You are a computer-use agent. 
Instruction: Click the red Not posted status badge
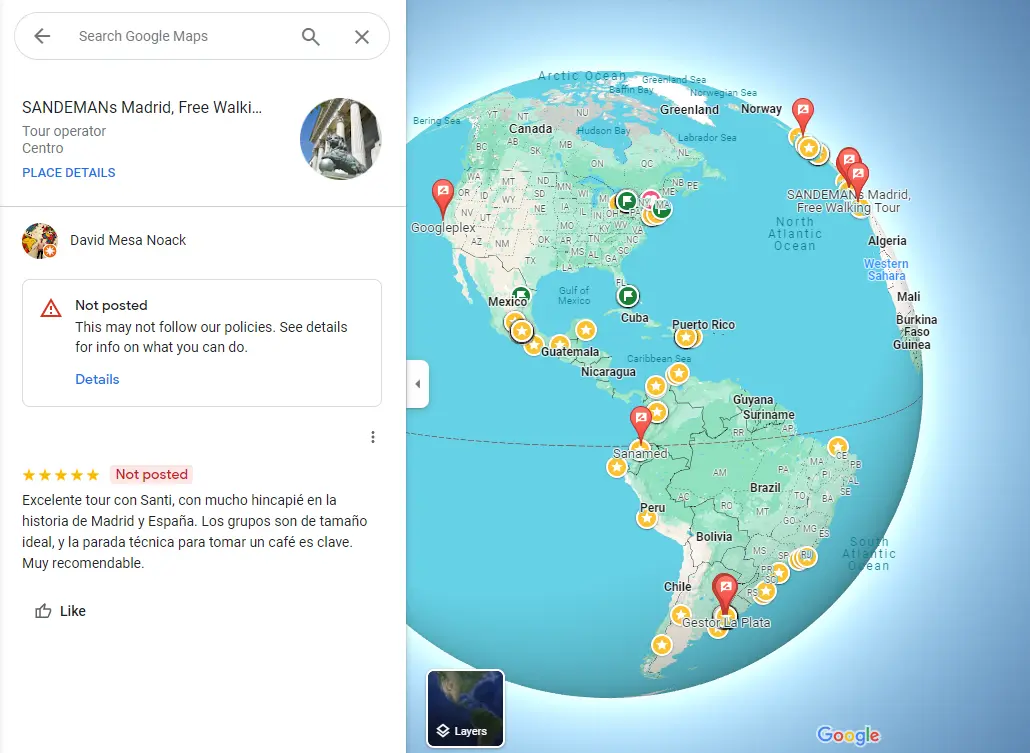[x=152, y=474]
